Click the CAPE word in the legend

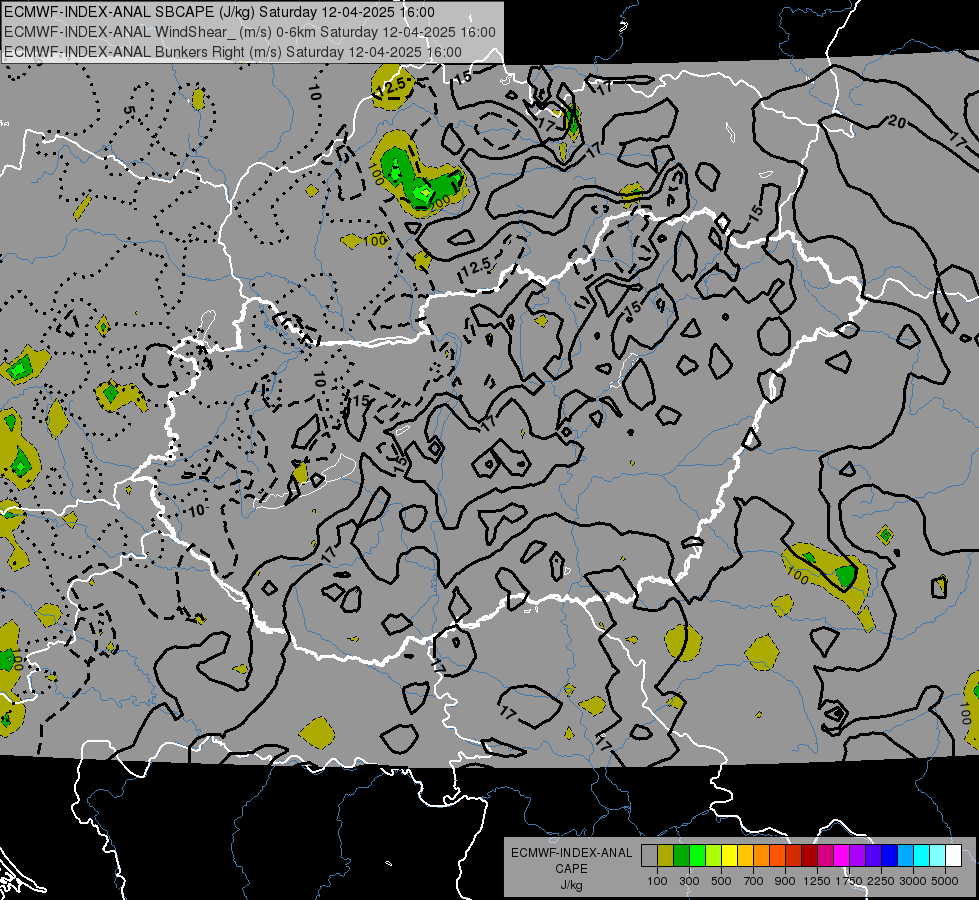point(572,869)
